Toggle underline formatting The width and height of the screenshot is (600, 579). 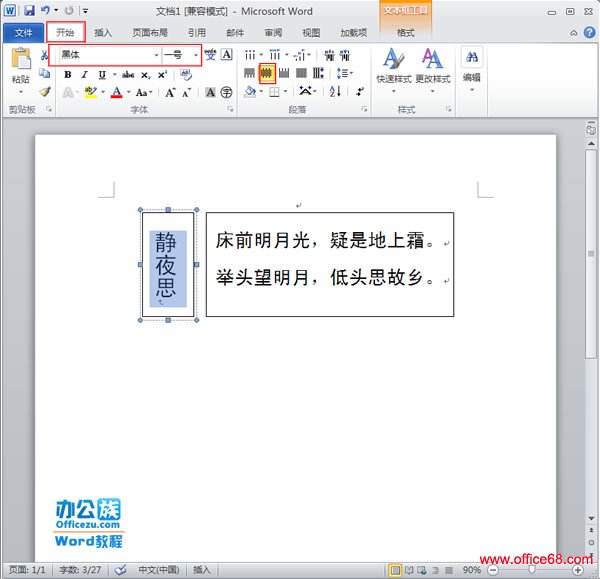(102, 75)
